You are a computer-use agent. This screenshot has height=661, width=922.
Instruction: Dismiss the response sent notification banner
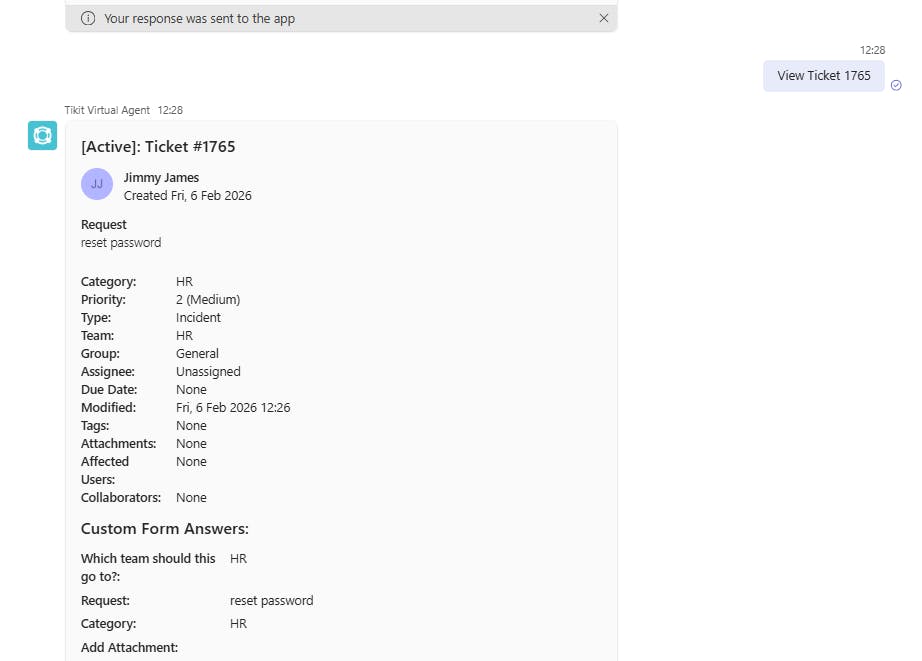click(x=603, y=18)
